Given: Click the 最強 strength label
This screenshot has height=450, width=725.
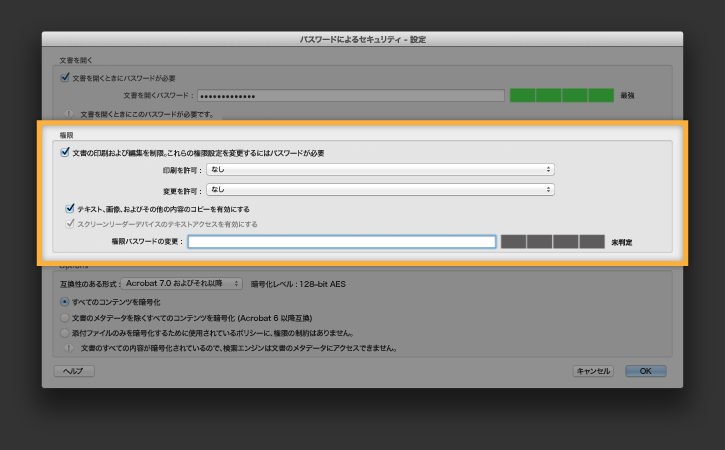Looking at the screenshot, I should click(x=627, y=95).
